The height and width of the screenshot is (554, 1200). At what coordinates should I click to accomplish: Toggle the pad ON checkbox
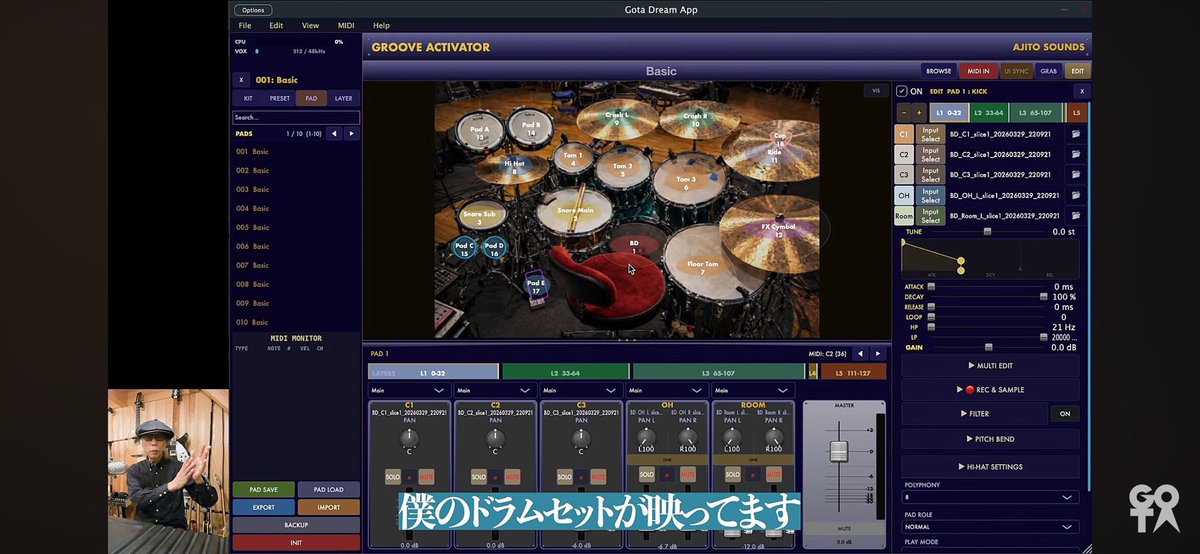tap(902, 91)
